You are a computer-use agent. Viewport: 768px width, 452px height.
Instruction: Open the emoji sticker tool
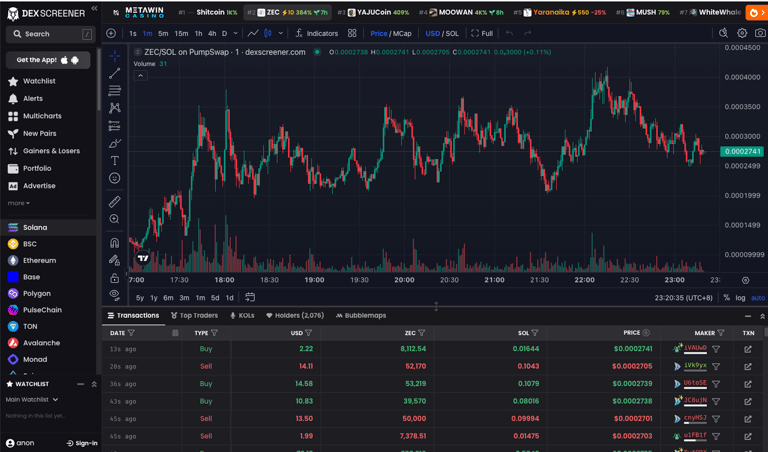[x=115, y=178]
